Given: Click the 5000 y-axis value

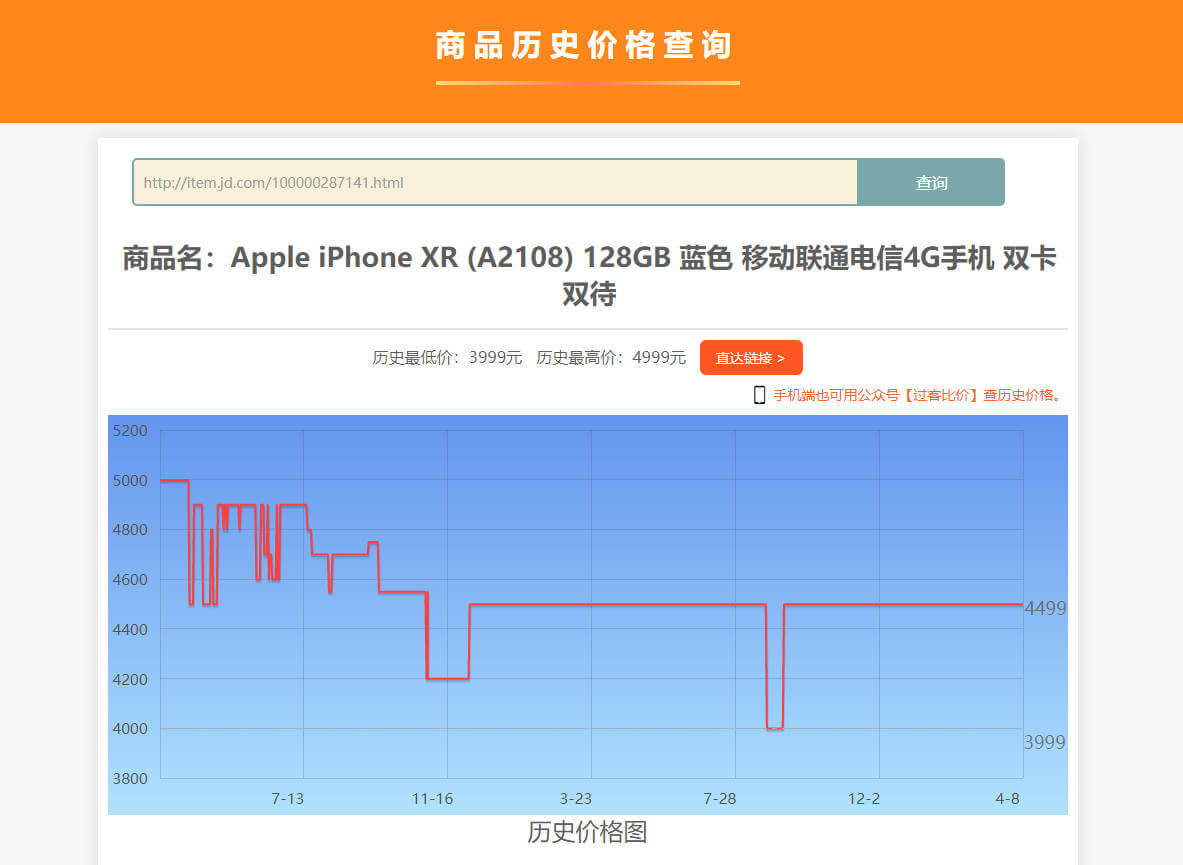Looking at the screenshot, I should [130, 480].
